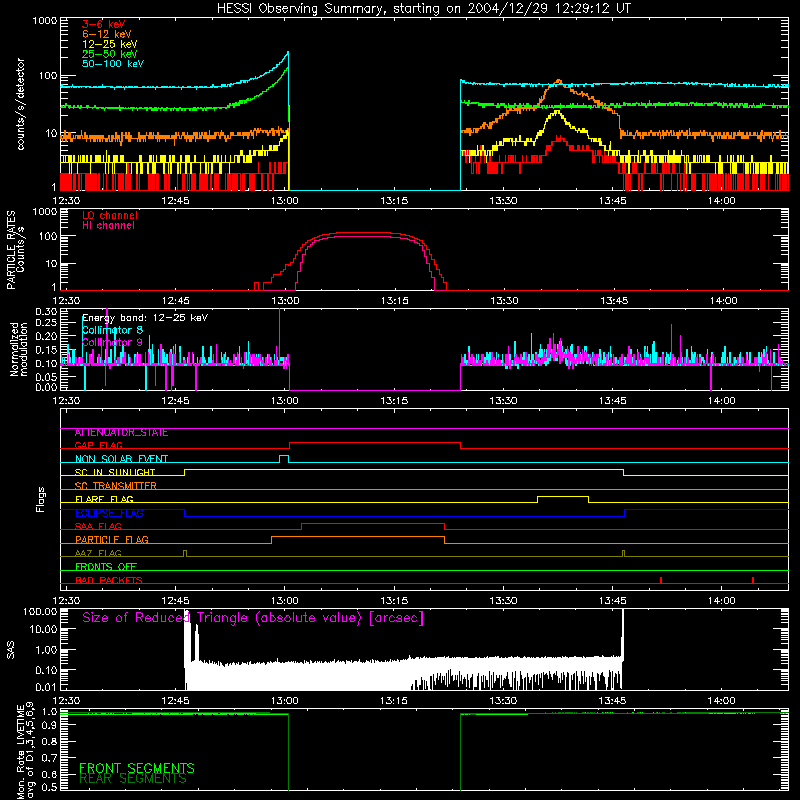Select the Collimator 9 legend entry
This screenshot has height=800, width=800.
pos(113,342)
